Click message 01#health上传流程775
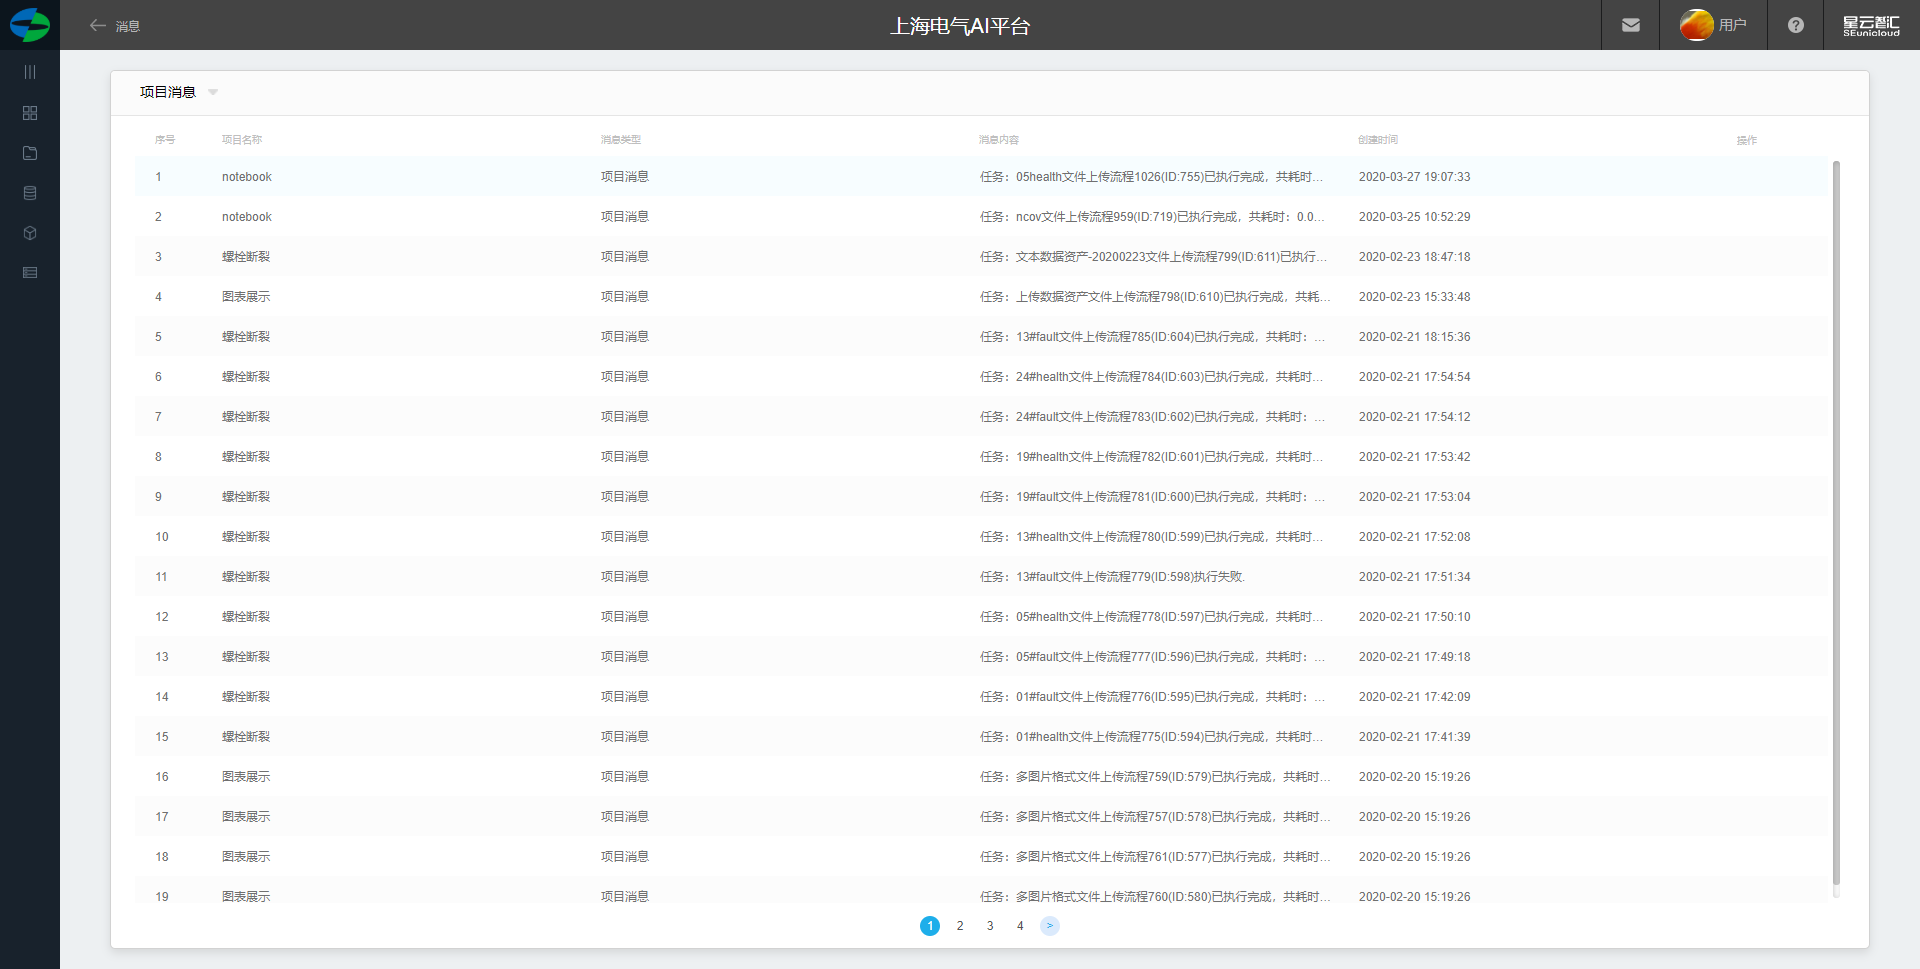Screen dimensions: 1920x969 [x=1151, y=737]
